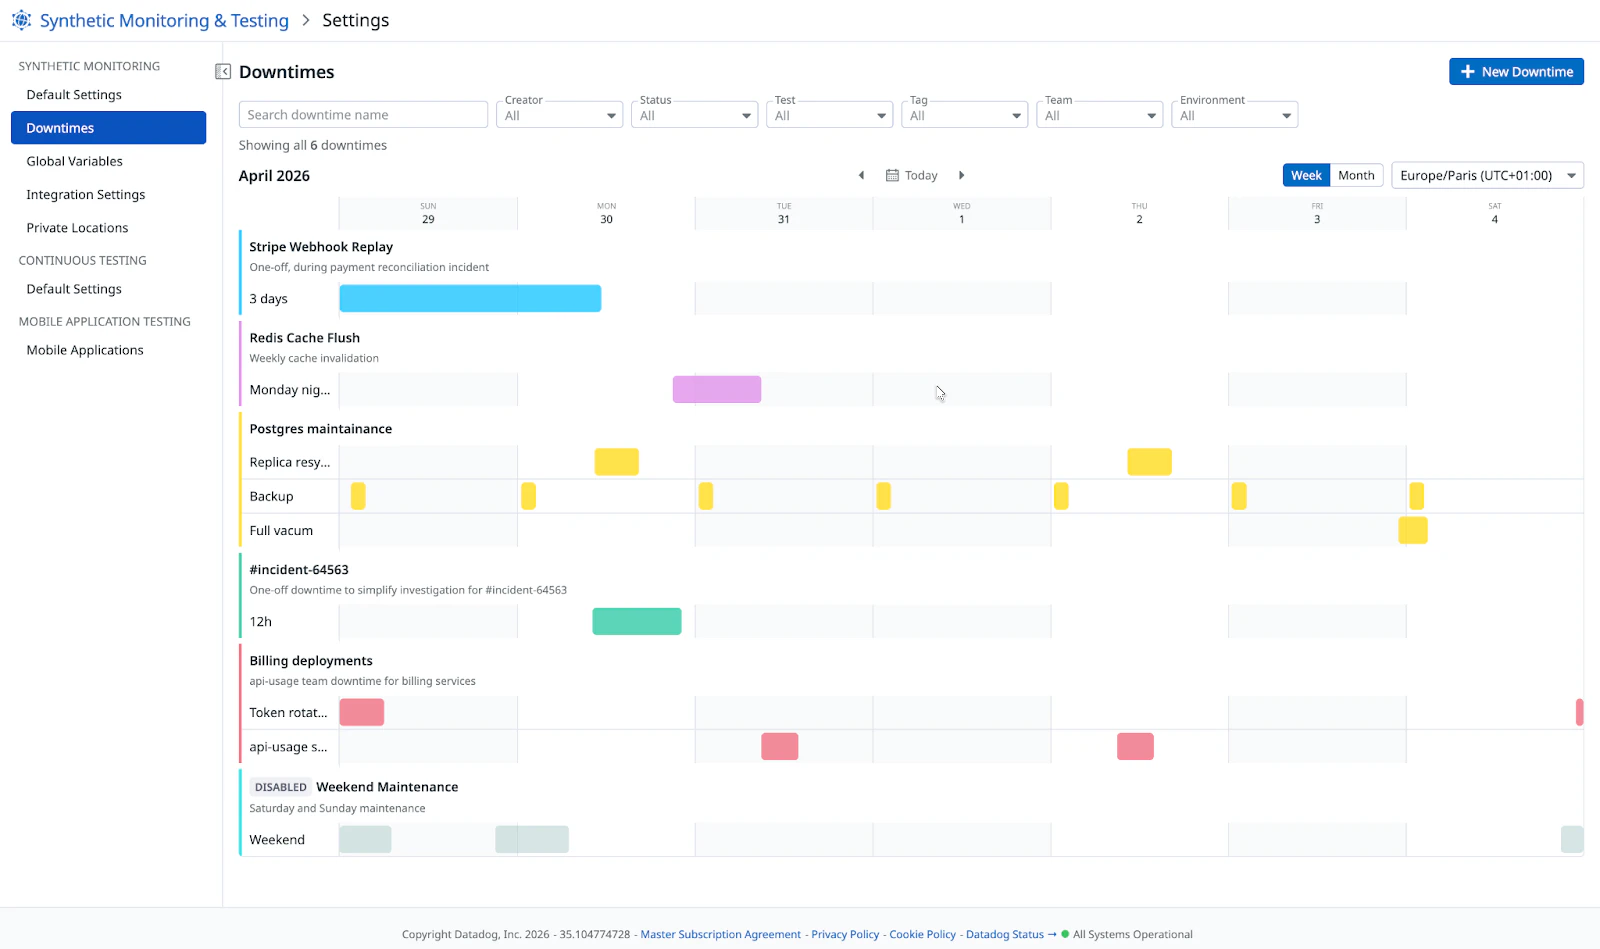Open the Status filter dropdown

(x=694, y=115)
